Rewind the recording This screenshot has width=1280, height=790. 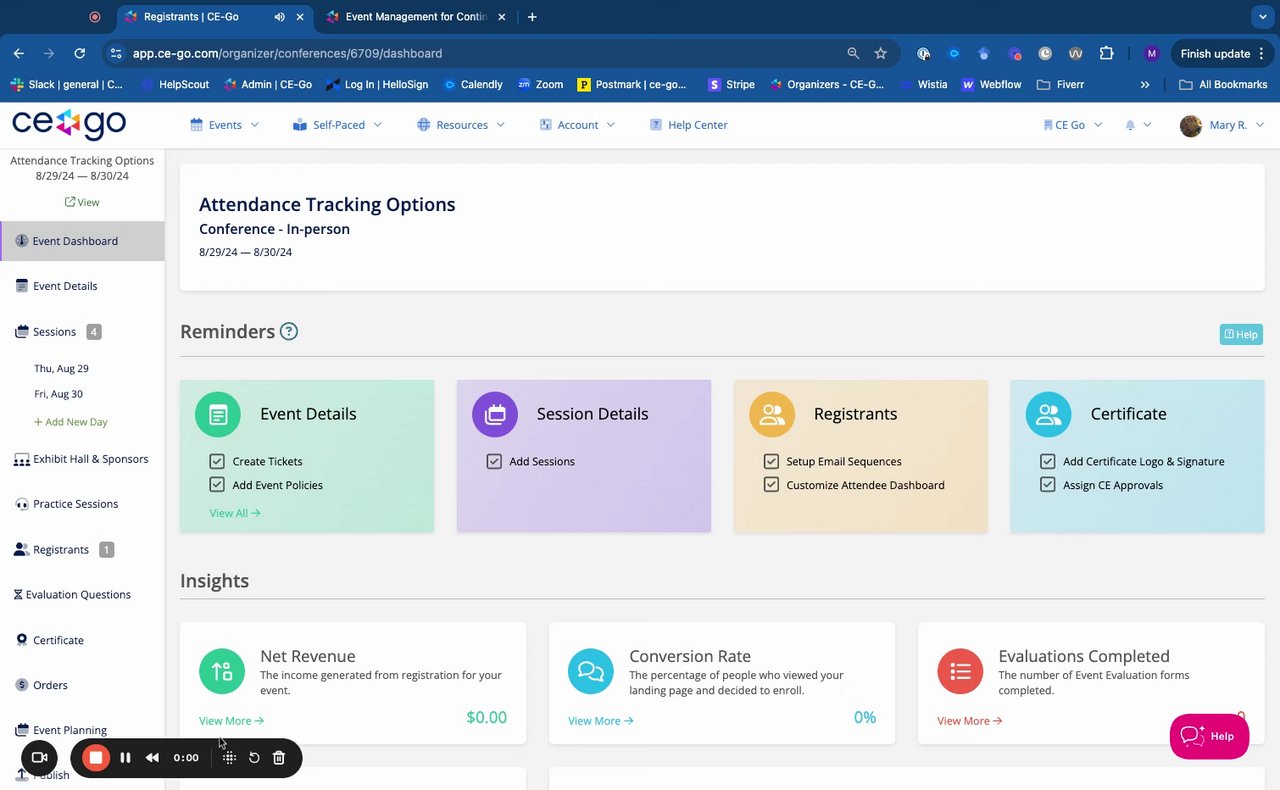point(152,758)
